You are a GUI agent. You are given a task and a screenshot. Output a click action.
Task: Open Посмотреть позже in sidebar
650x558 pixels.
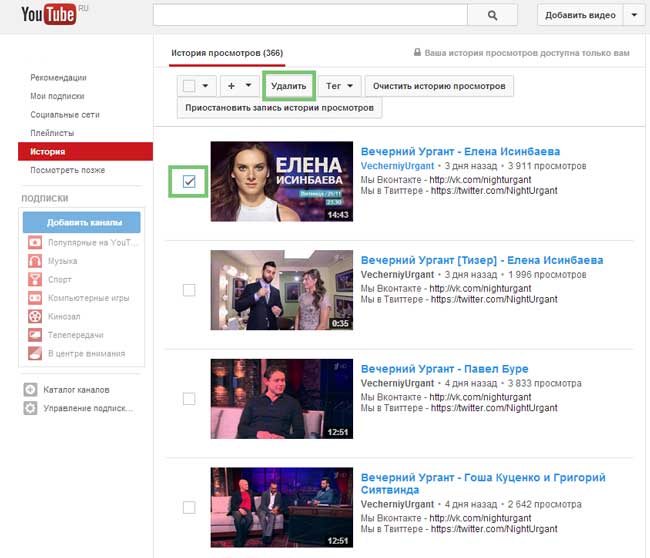67,170
